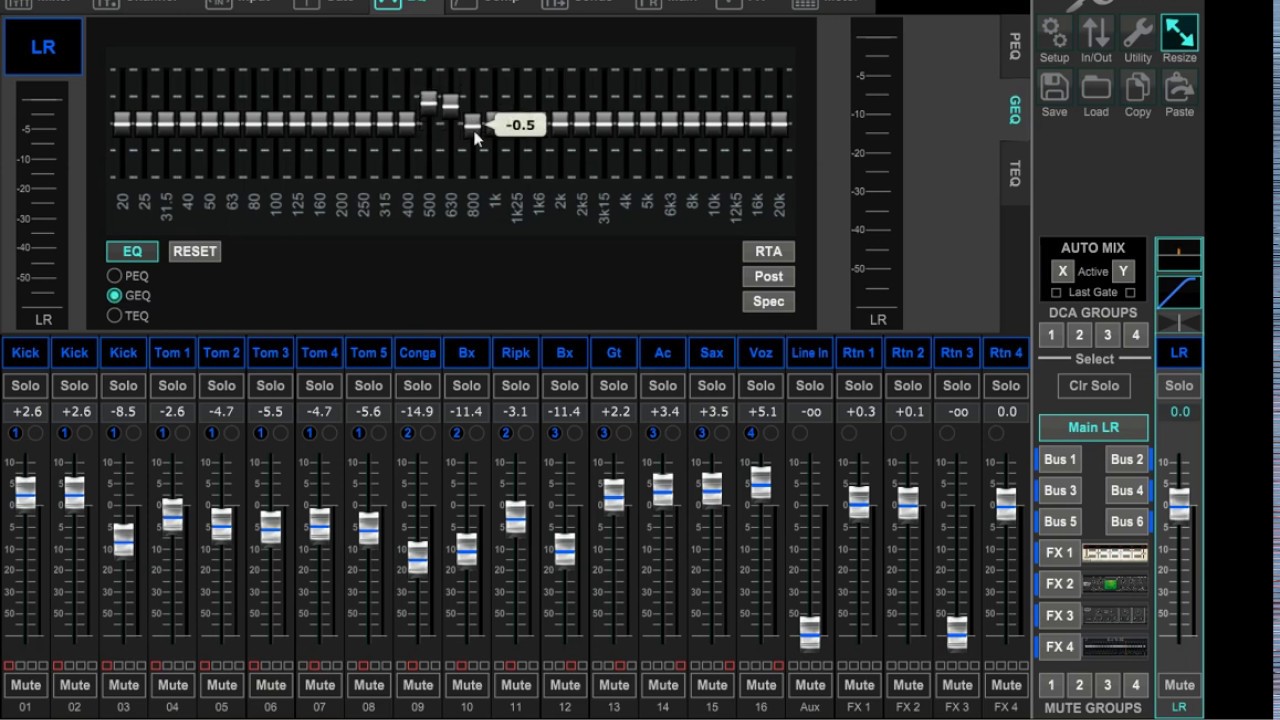Viewport: 1280px width, 720px height.
Task: Select Bus 1 sends layer
Action: pos(1060,459)
